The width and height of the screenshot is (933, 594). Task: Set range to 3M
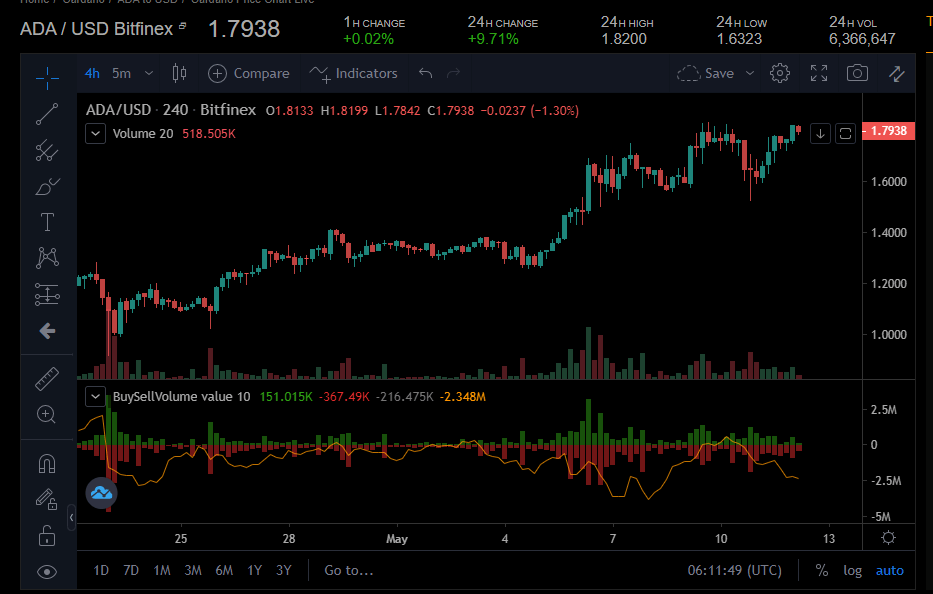193,570
